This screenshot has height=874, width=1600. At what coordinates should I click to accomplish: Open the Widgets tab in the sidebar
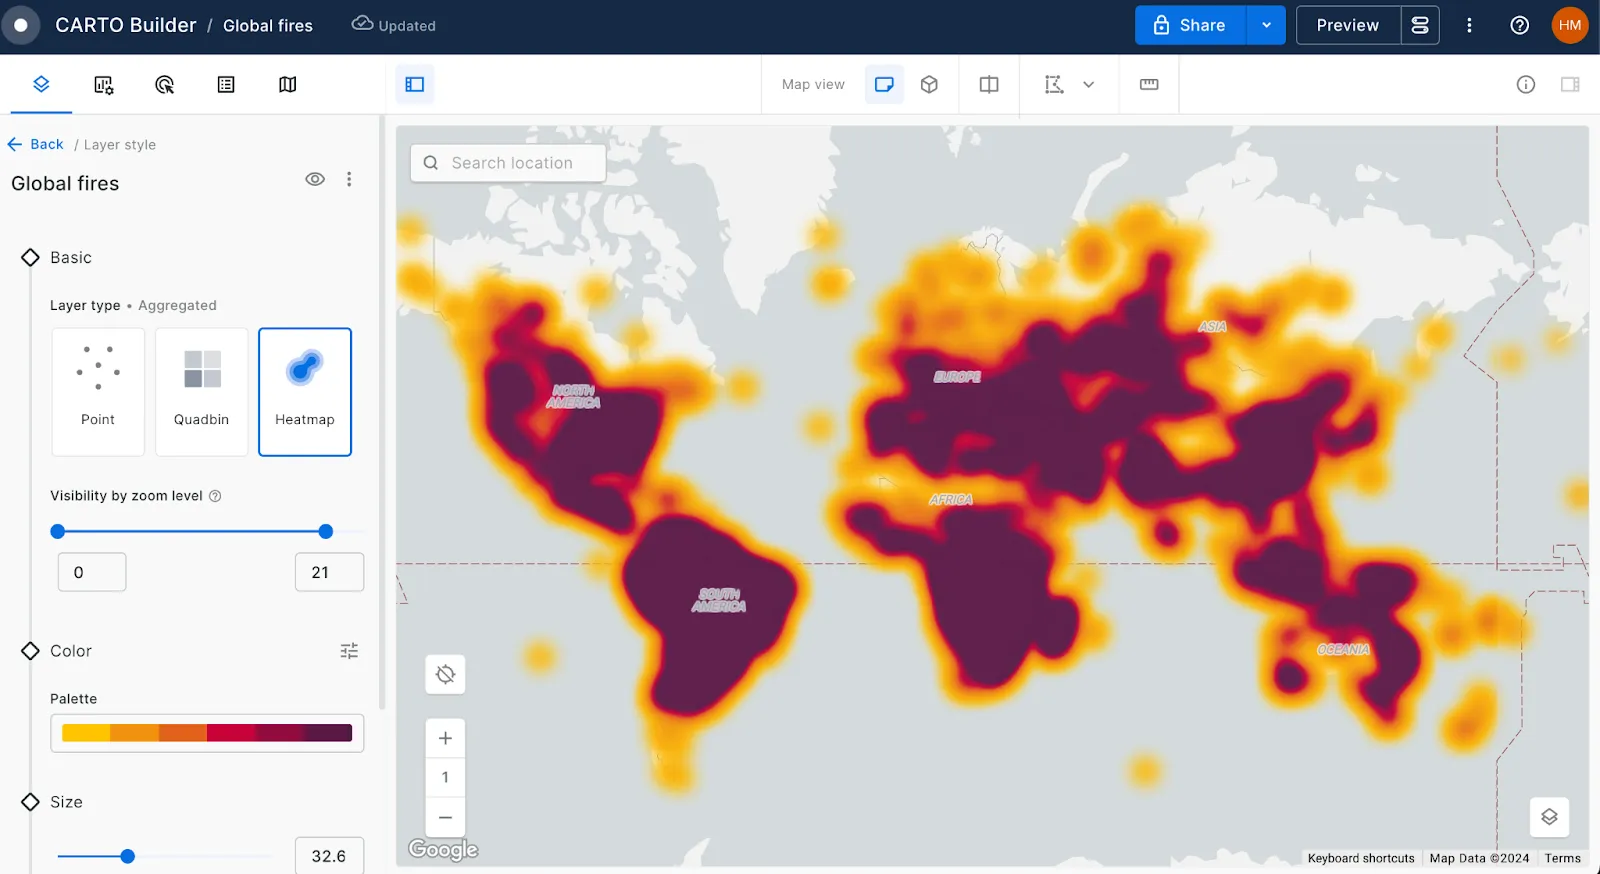103,85
